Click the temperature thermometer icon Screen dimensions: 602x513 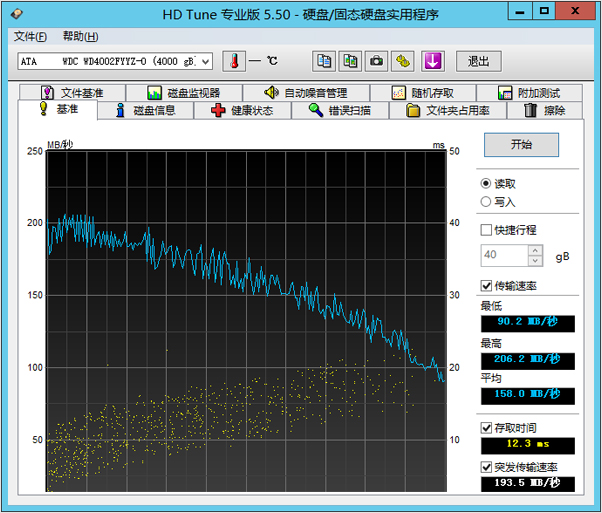click(x=234, y=61)
